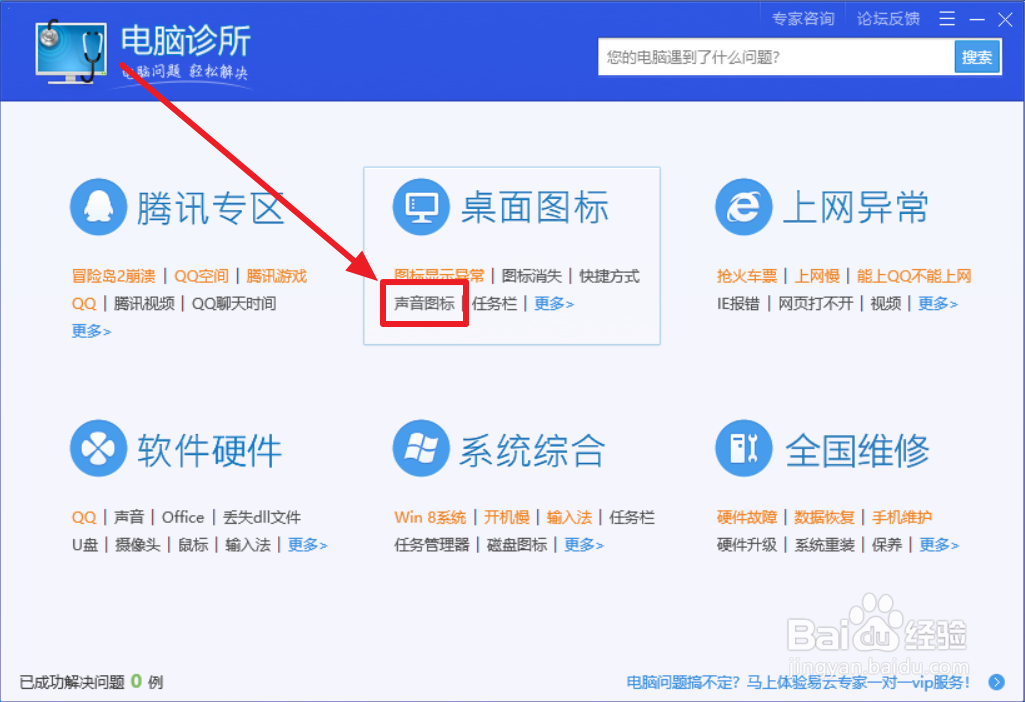Click QQ under 软件硬件
The width and height of the screenshot is (1025, 702).
[x=84, y=518]
